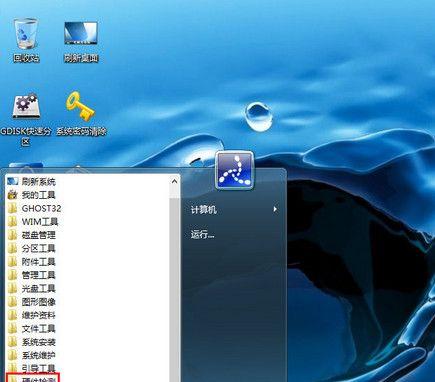Click the 我的工具 entry icon
The height and width of the screenshot is (382, 435).
coord(12,195)
